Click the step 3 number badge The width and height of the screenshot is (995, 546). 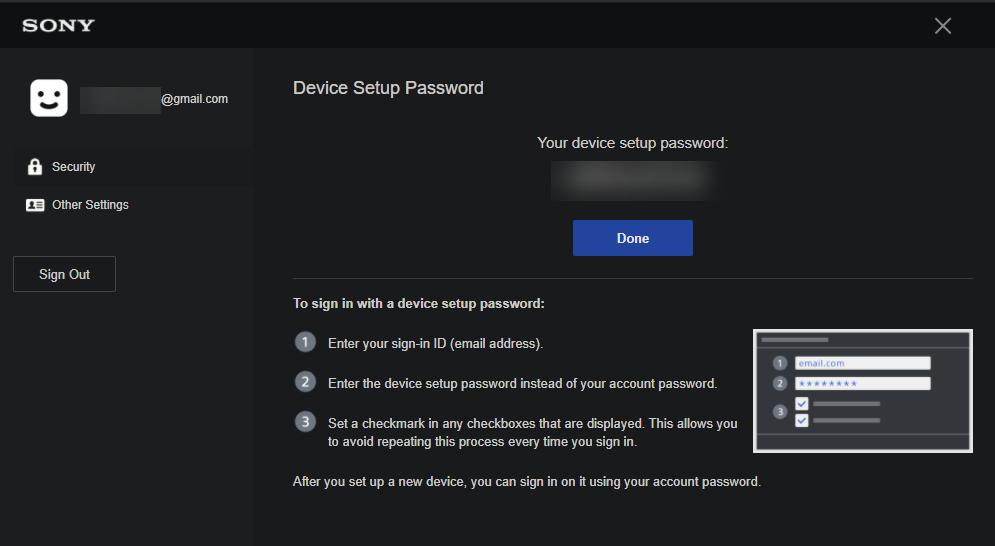[x=305, y=421]
